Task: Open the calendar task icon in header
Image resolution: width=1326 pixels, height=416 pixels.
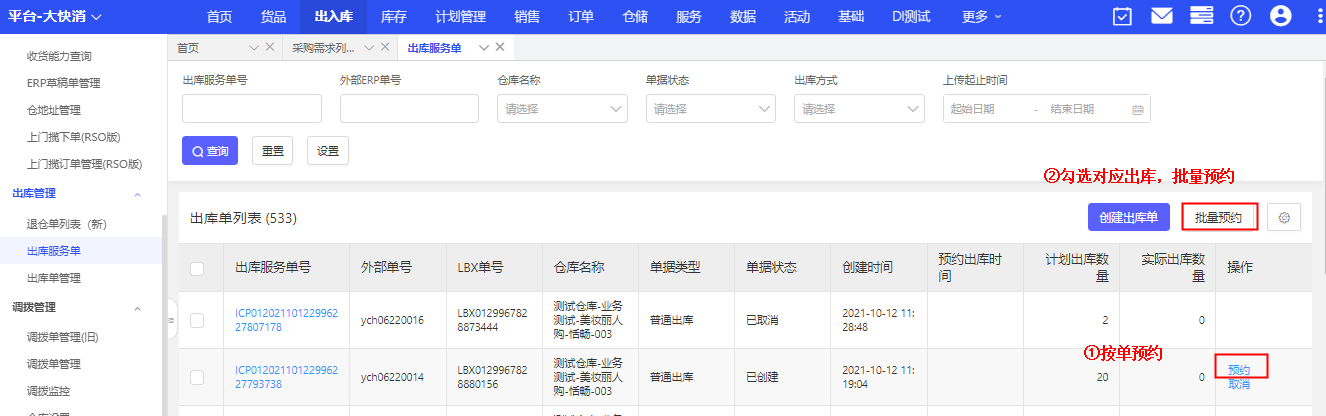Action: click(x=1123, y=16)
